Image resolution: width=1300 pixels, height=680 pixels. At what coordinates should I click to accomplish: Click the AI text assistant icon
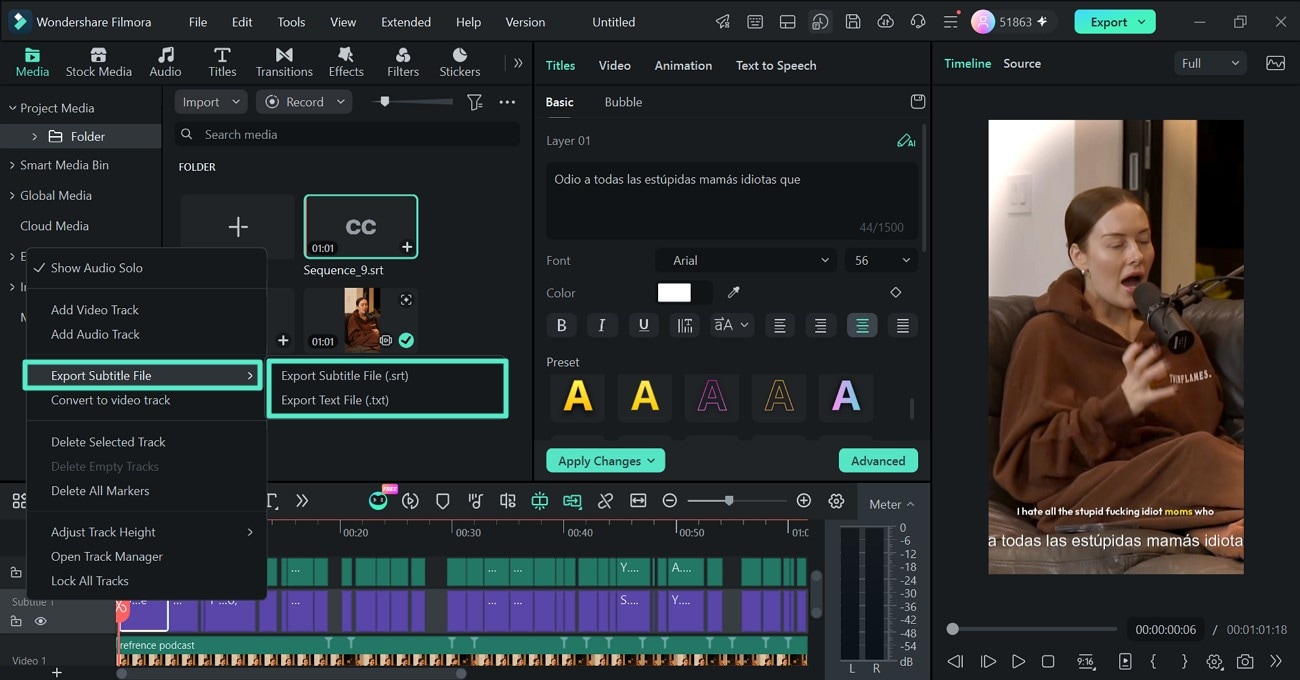pos(906,141)
